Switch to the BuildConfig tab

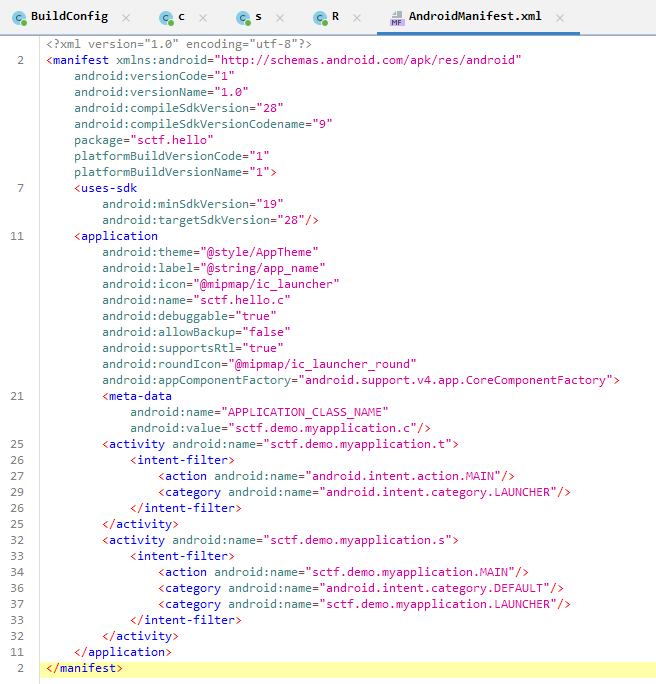pyautogui.click(x=69, y=18)
